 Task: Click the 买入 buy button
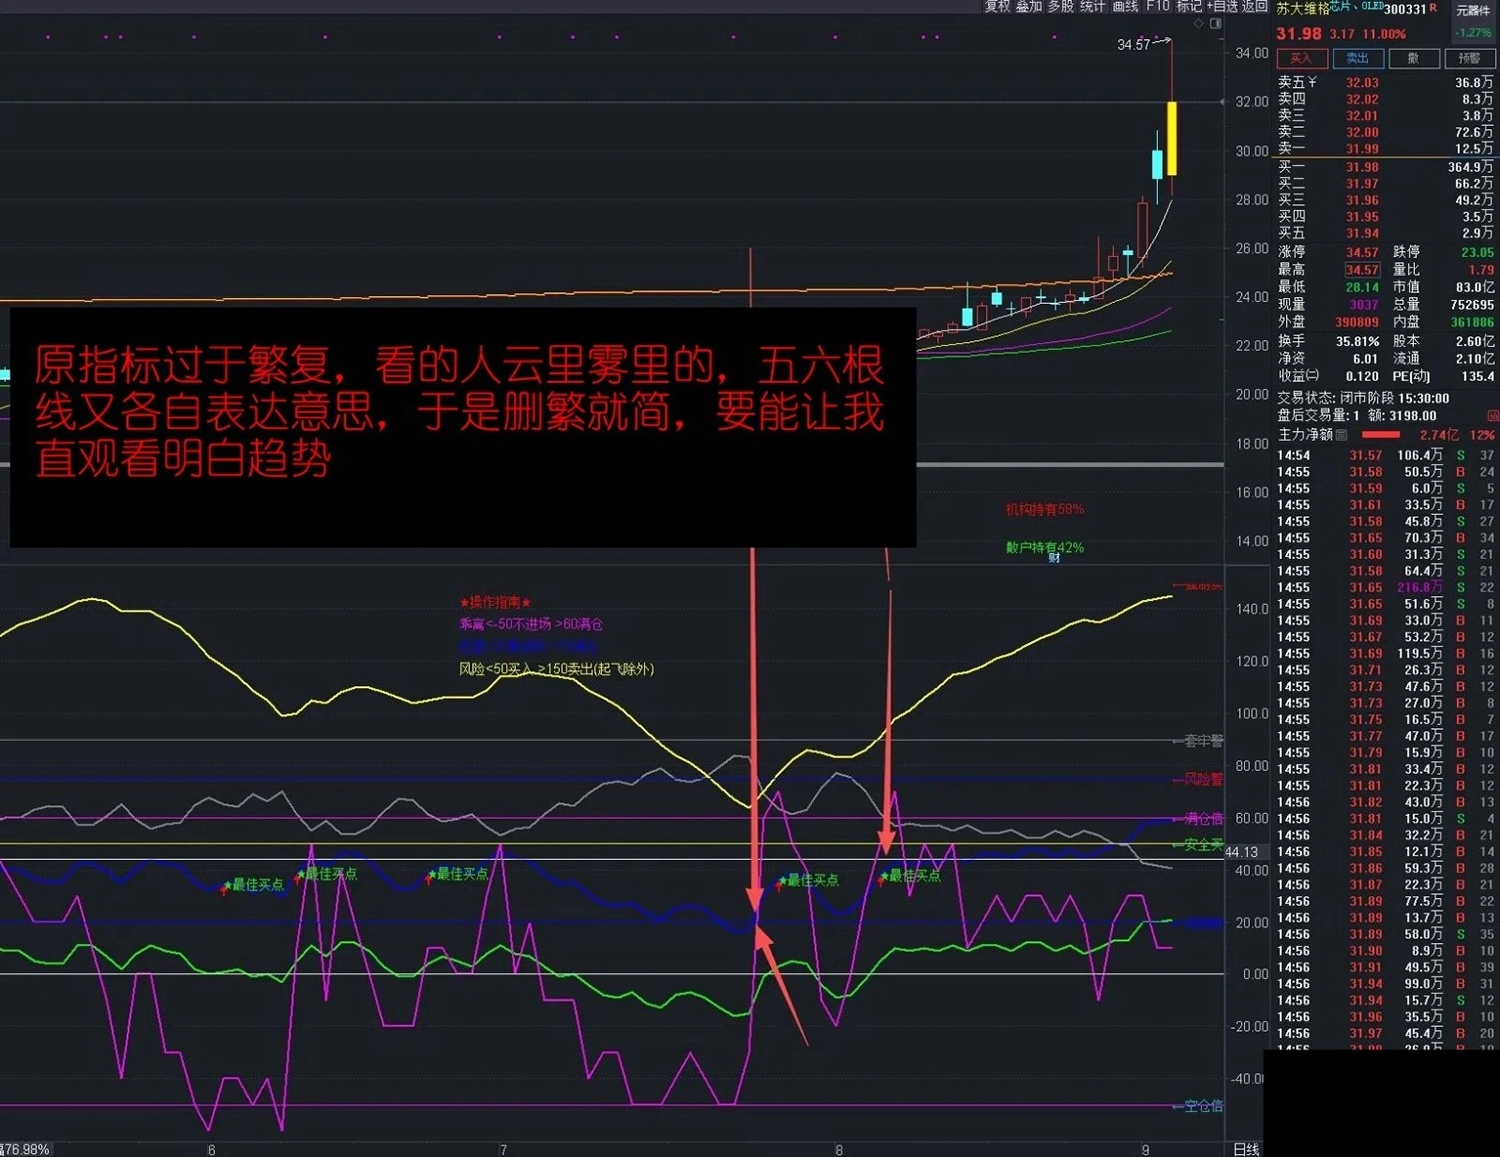1301,58
